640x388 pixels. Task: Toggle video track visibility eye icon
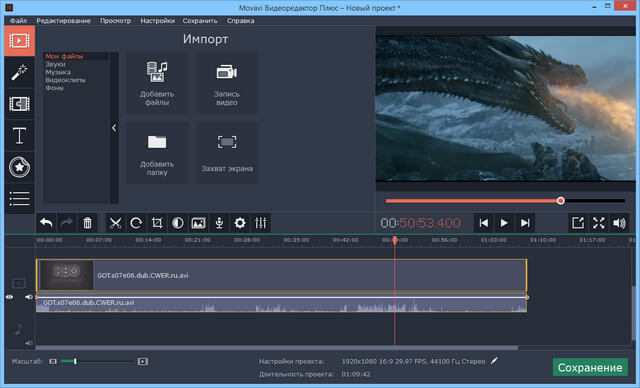(x=9, y=297)
